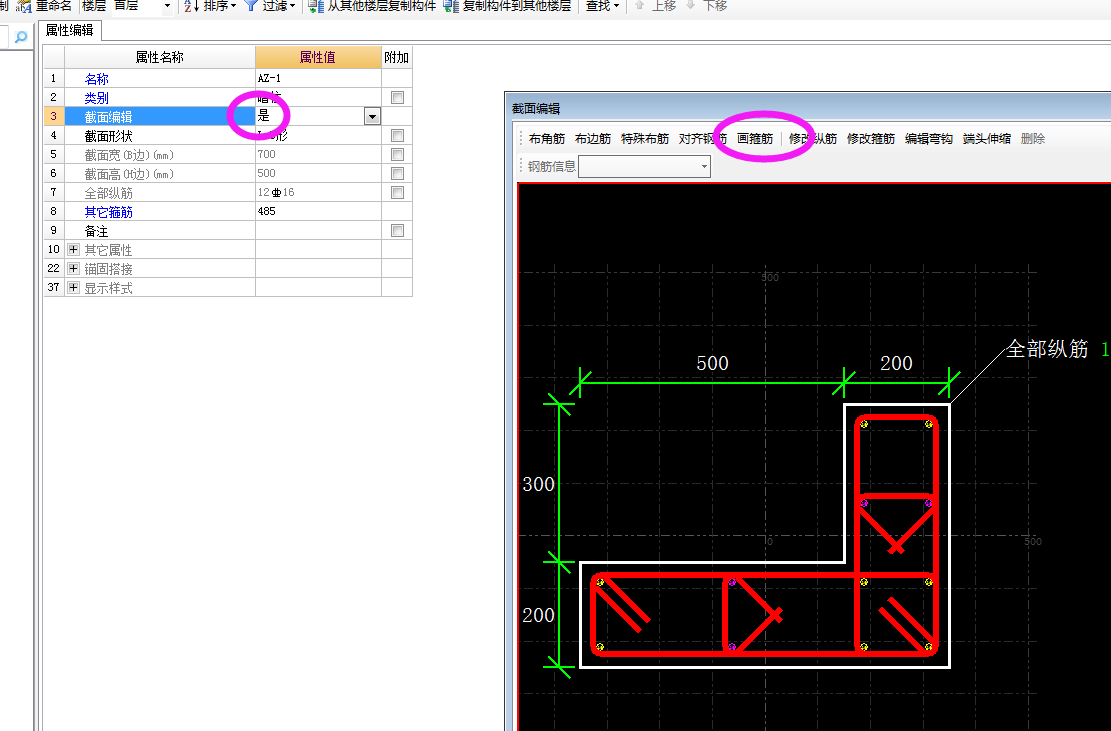Click the 修改箍筋 button
The width and height of the screenshot is (1111, 731).
click(871, 139)
